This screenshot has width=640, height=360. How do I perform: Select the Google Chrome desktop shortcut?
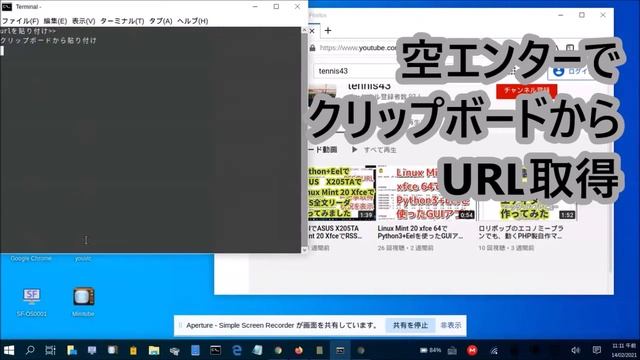(31, 258)
